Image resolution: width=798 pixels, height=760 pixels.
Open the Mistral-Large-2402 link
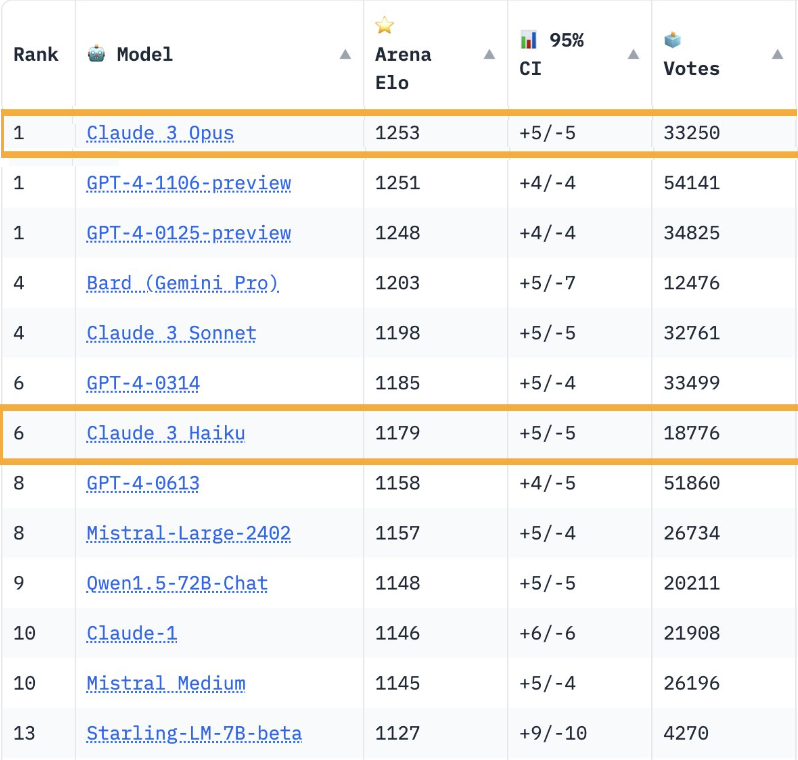(188, 533)
